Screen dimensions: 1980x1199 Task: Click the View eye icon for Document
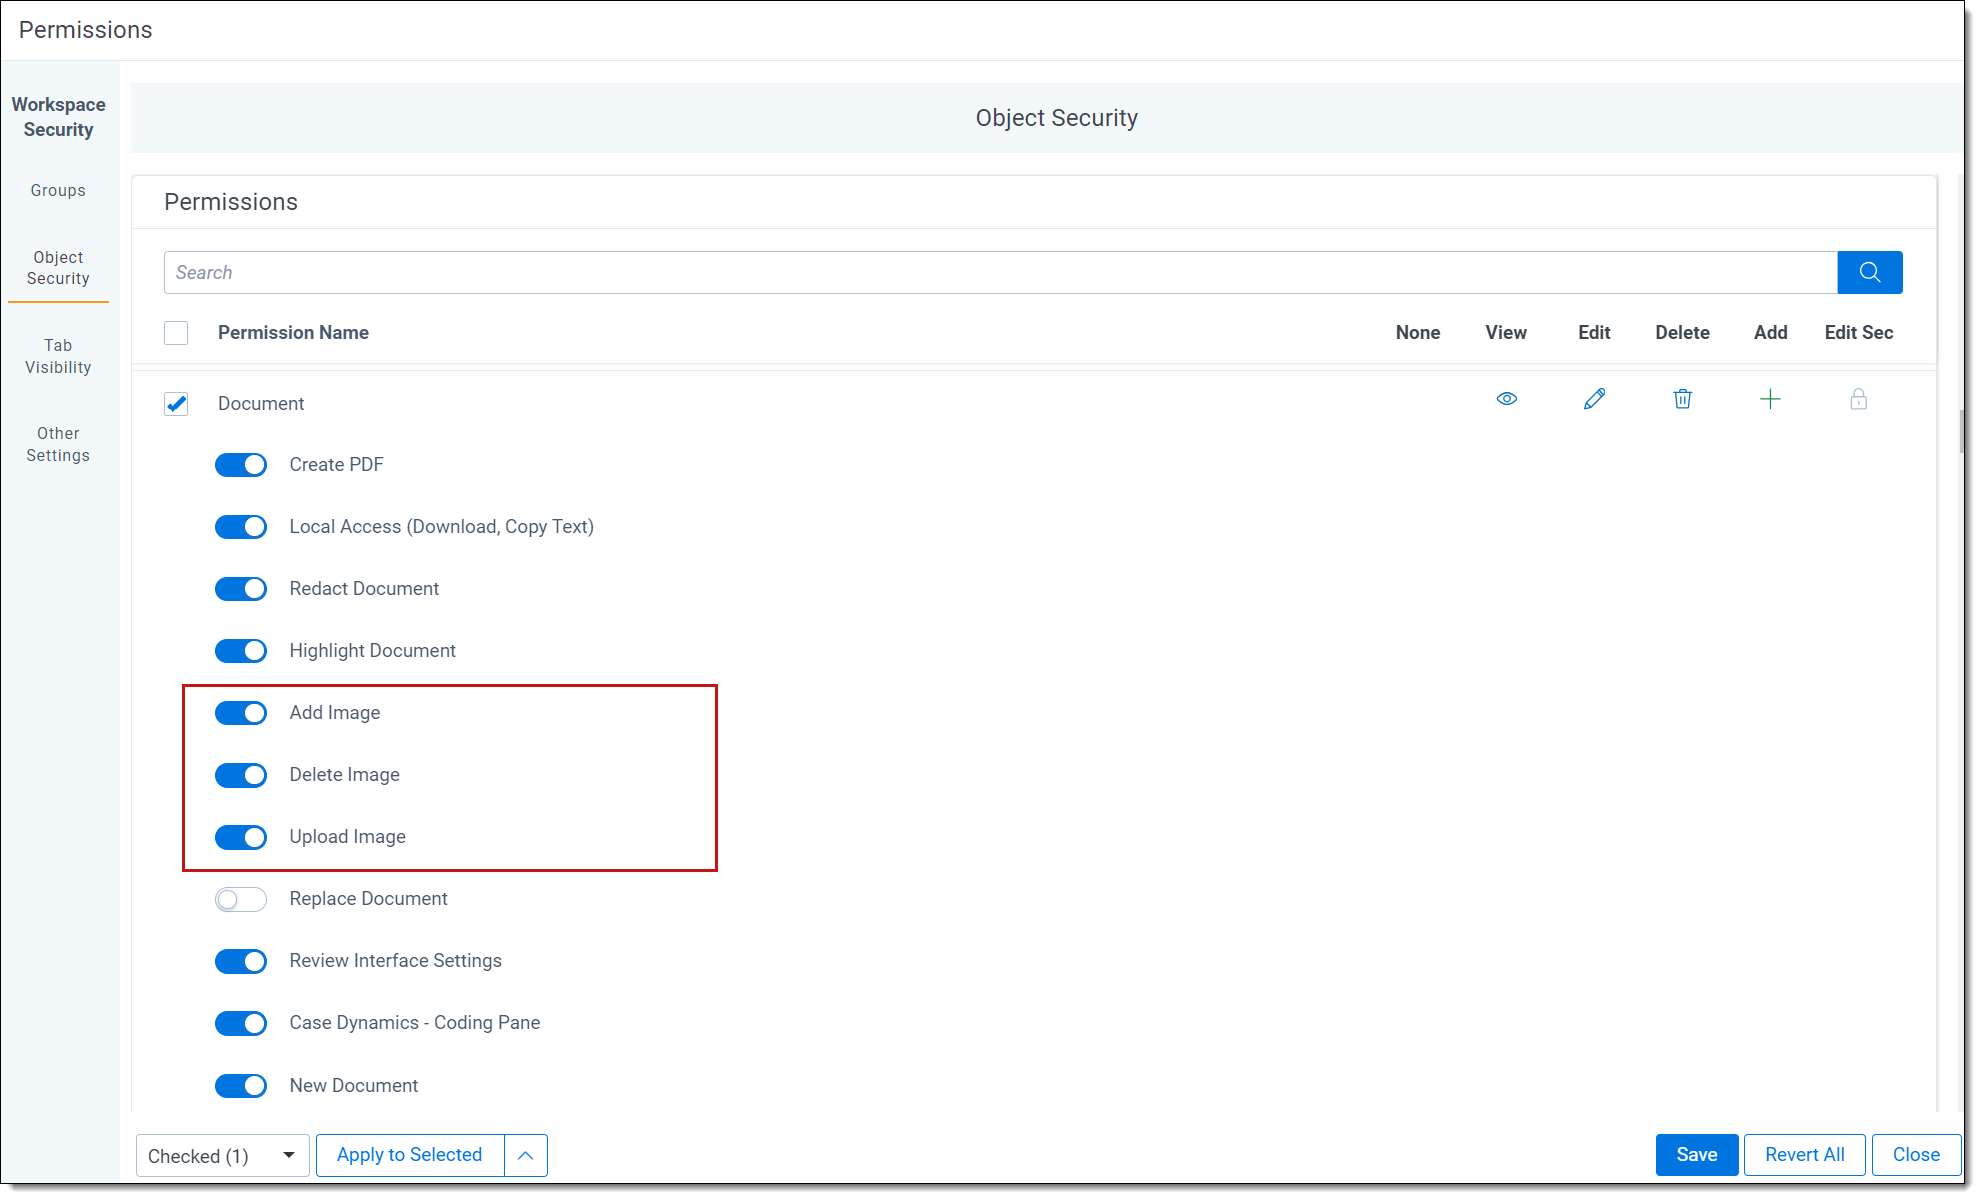(1506, 399)
